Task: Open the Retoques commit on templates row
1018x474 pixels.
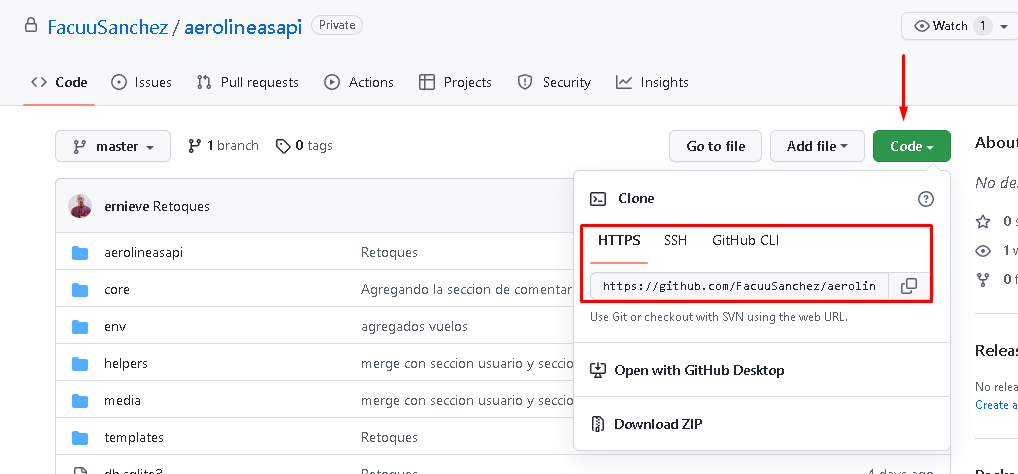Action: pos(390,438)
